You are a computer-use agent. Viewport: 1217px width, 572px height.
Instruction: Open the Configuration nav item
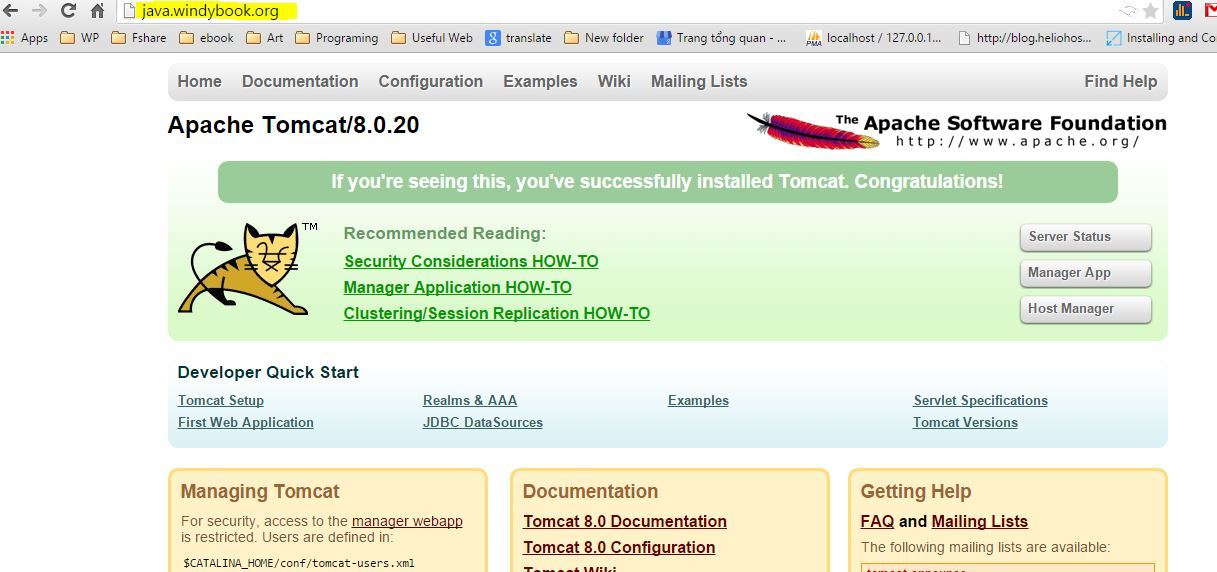coord(430,82)
